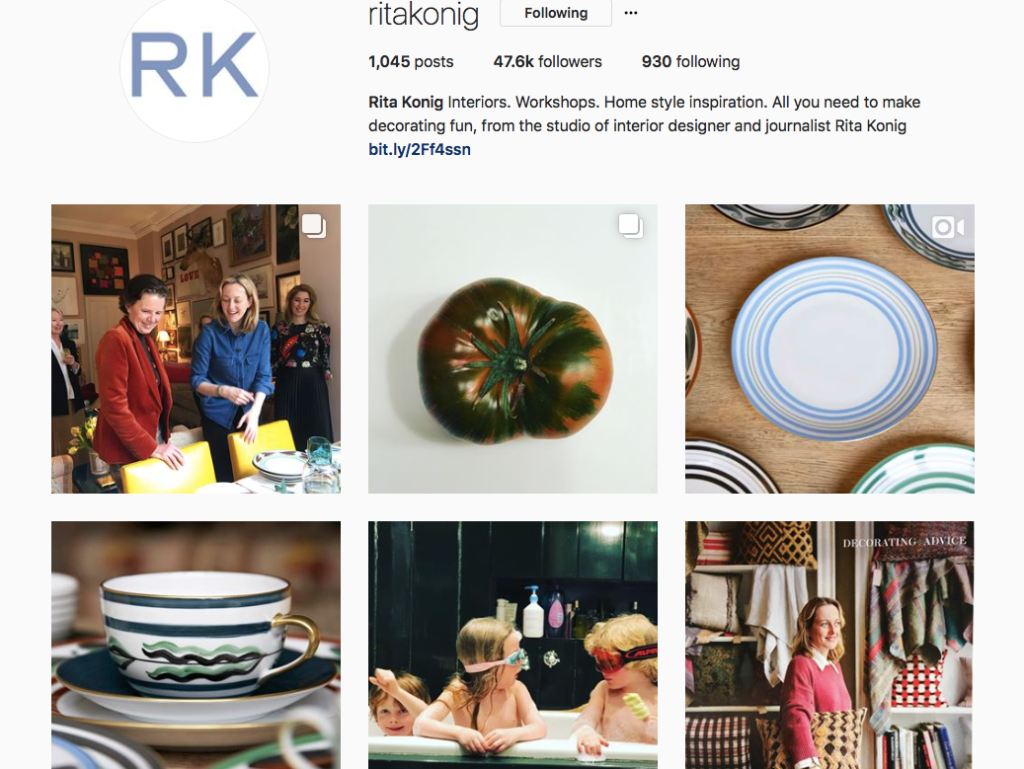
Task: Click the RK profile picture avatar
Action: coord(195,67)
